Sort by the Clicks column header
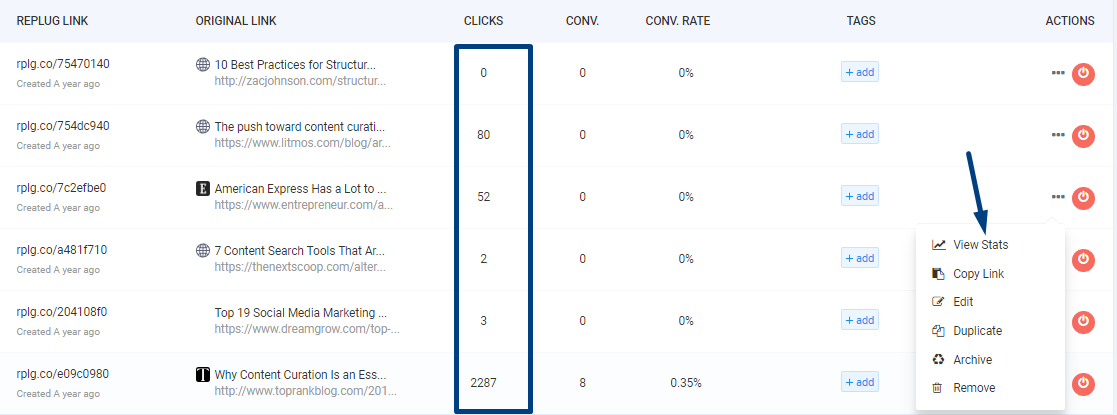1117x415 pixels. (483, 21)
